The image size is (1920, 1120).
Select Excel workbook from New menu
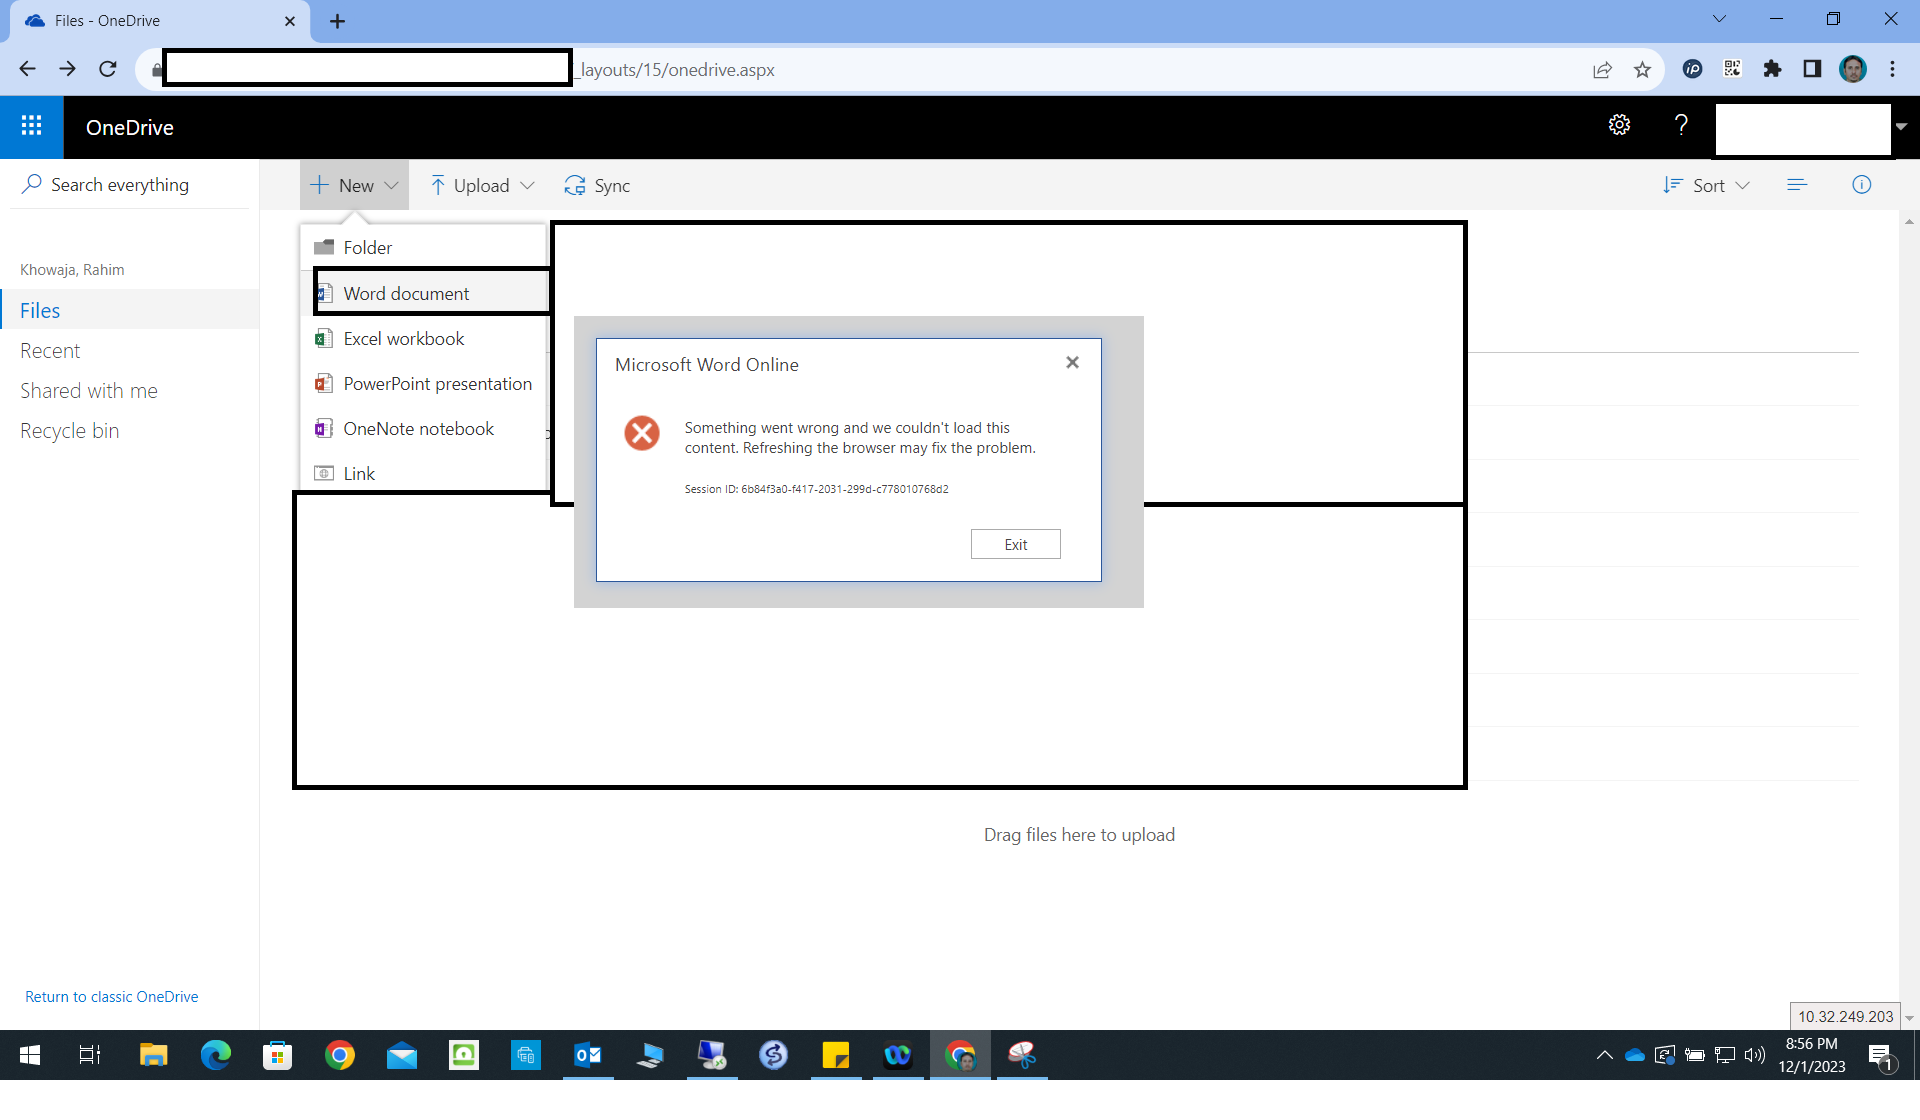[403, 339]
